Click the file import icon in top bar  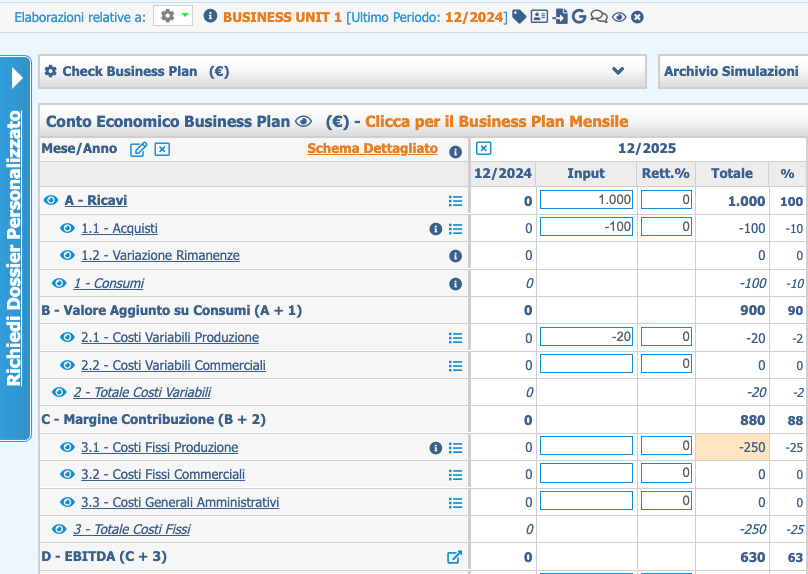(560, 17)
